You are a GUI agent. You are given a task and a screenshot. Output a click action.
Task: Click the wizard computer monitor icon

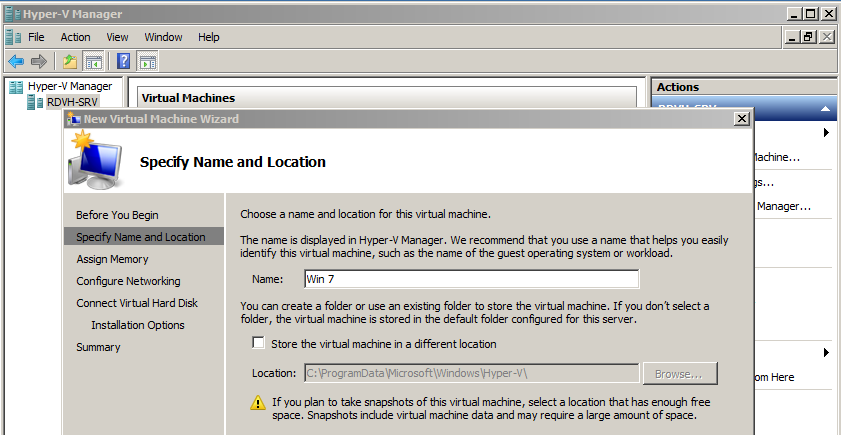click(x=94, y=160)
